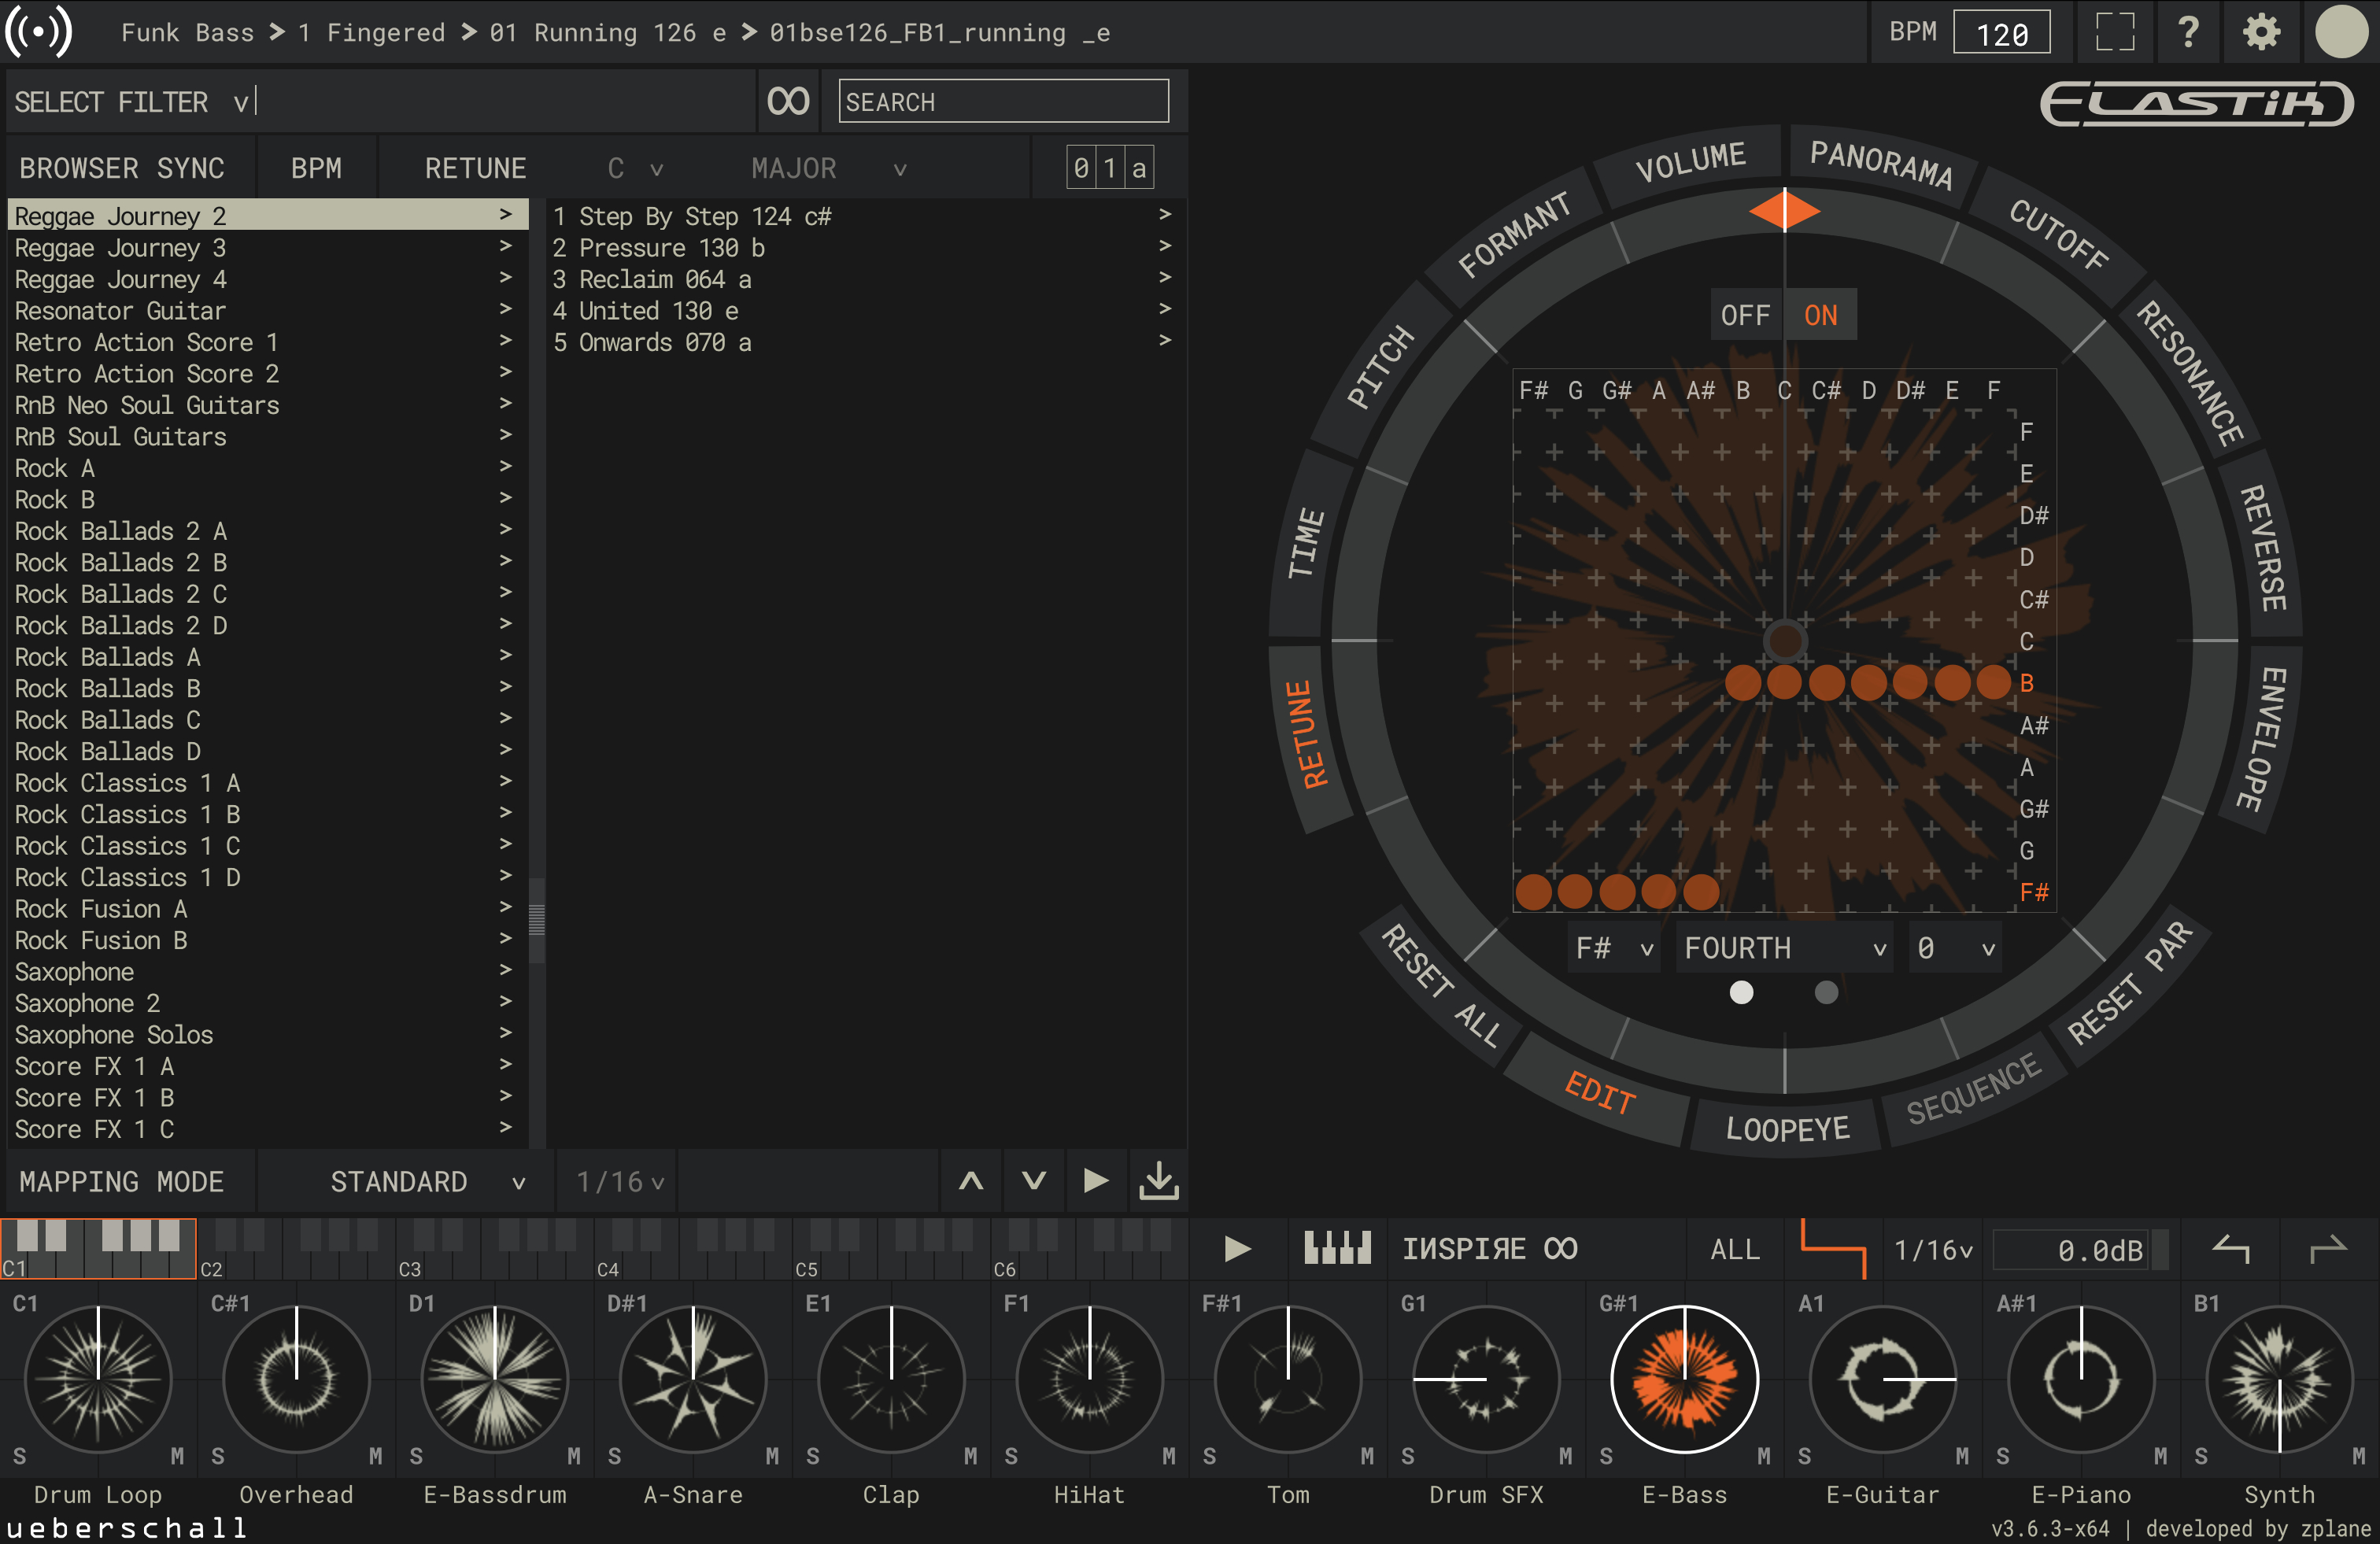Screen dimensions: 2380x1544
Task: Toggle the fullscreen view icon
Action: 2115,32
